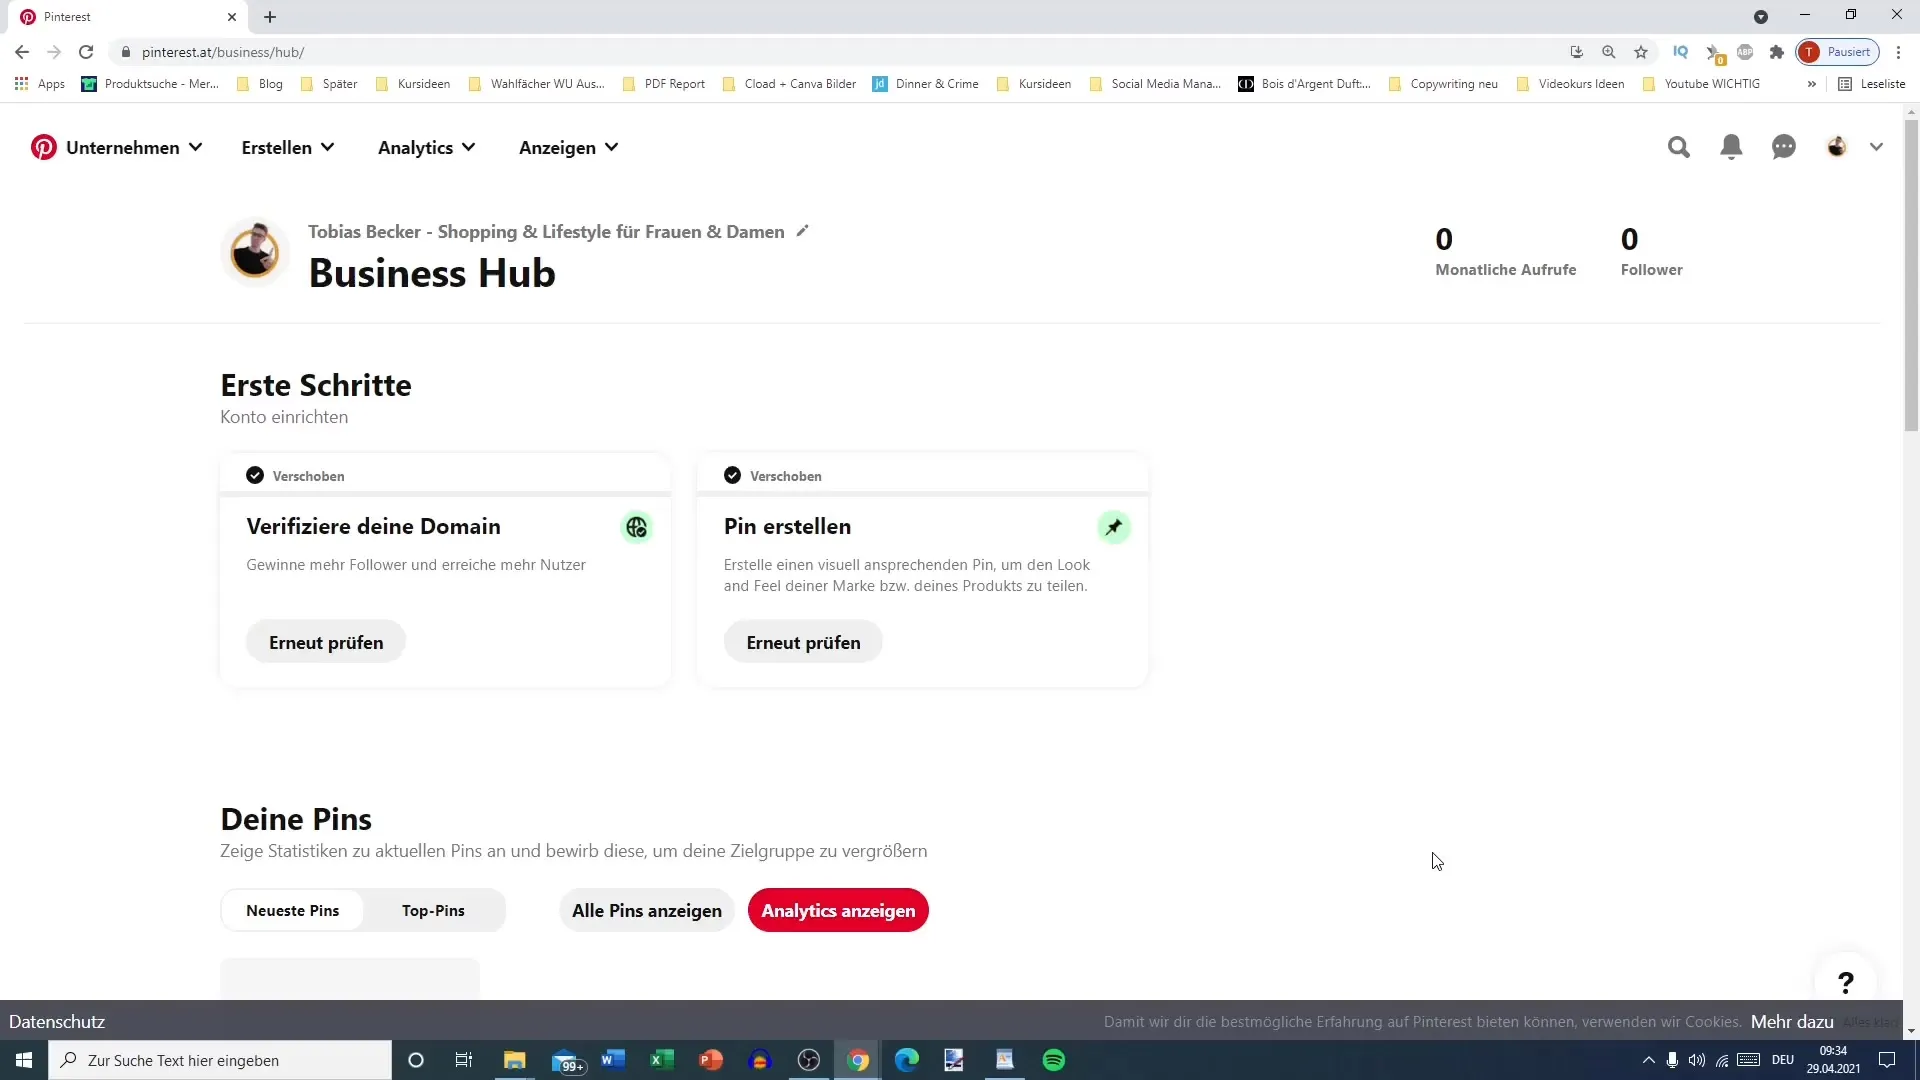This screenshot has height=1080, width=1920.
Task: Expand hidden bookmarks with double chevron
Action: coord(1811,84)
